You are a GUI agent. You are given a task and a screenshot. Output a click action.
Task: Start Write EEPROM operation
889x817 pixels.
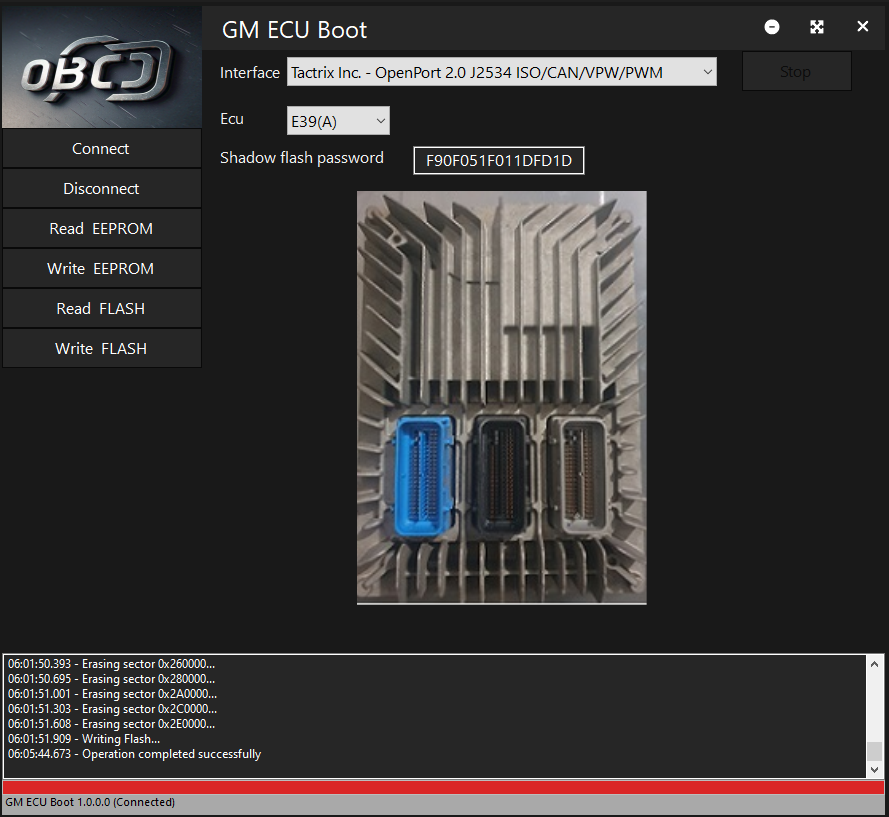[x=102, y=268]
